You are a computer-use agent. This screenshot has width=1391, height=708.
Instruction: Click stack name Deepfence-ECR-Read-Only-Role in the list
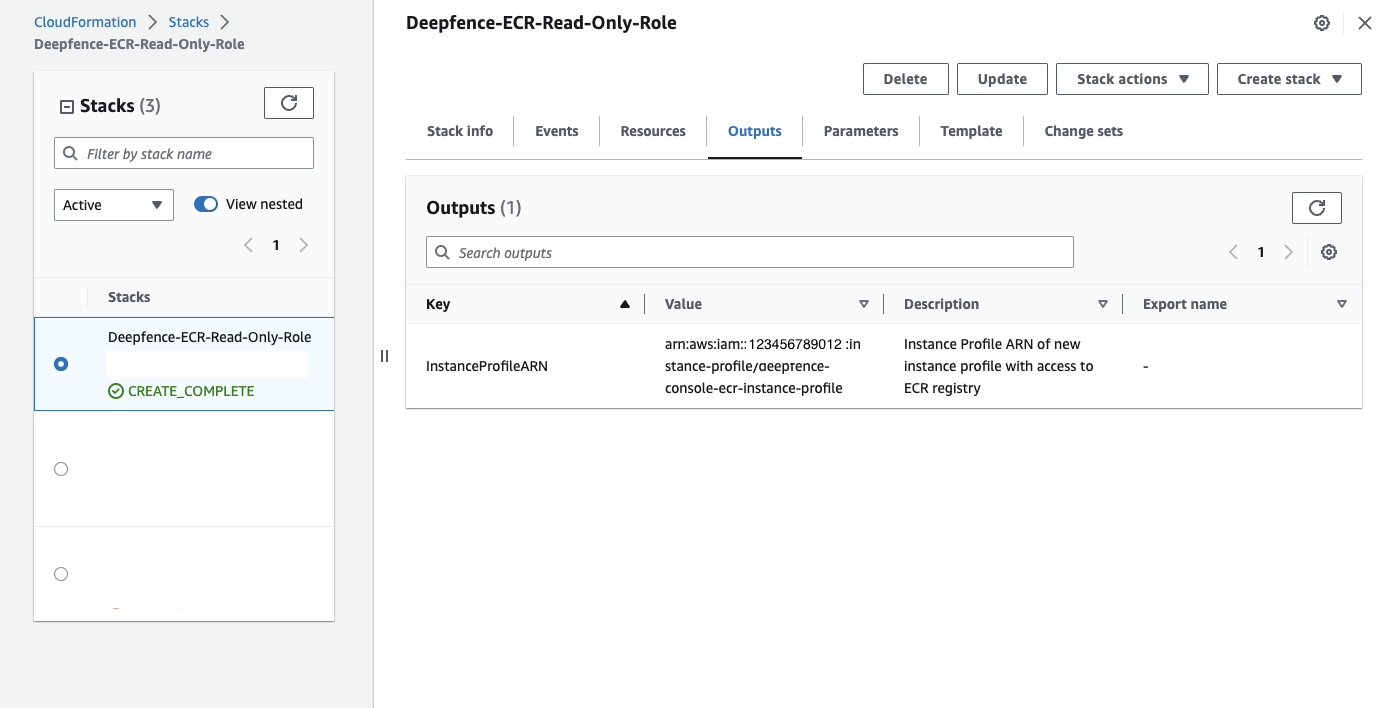click(x=210, y=337)
